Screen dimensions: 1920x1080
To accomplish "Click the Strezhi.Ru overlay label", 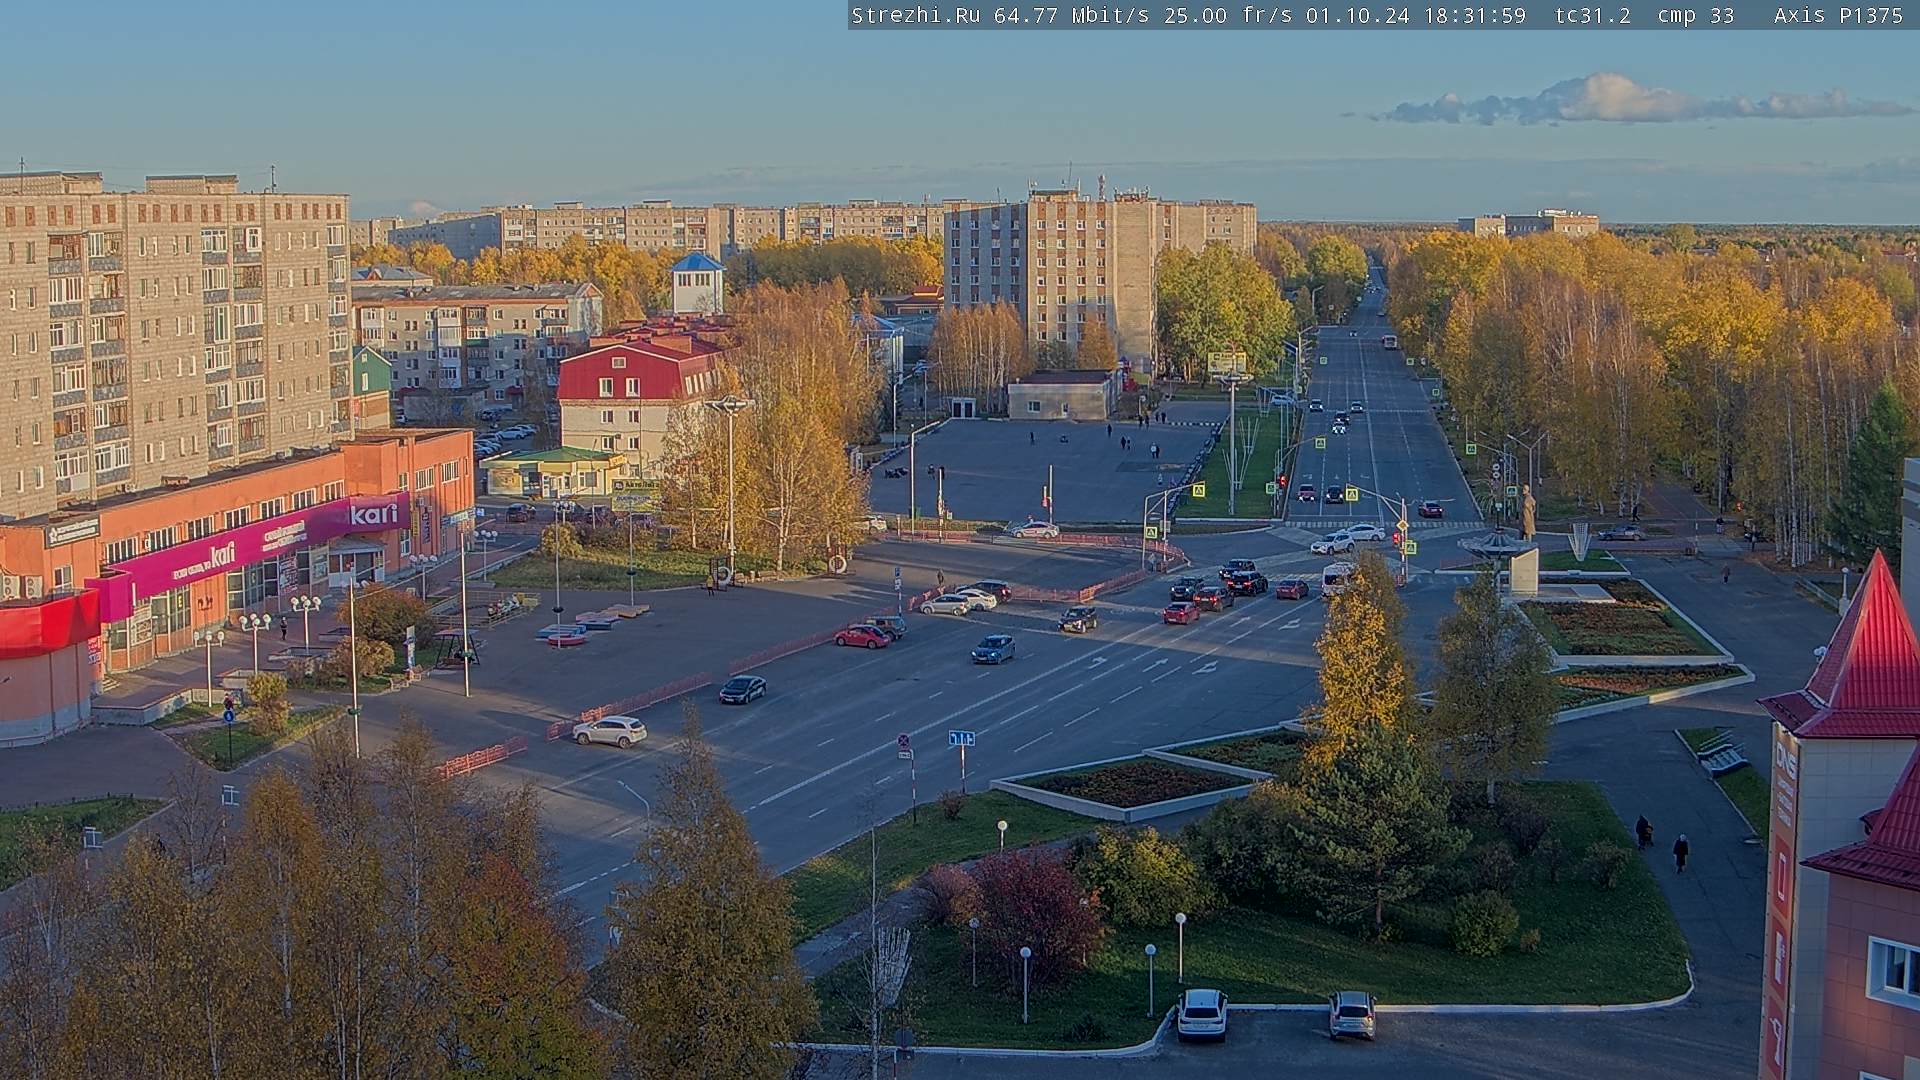I will click(x=915, y=15).
